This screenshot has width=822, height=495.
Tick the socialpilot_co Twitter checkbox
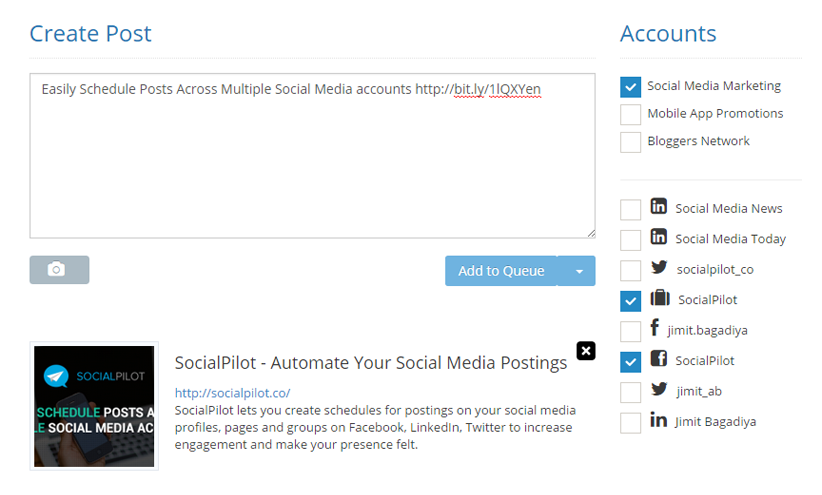(630, 271)
